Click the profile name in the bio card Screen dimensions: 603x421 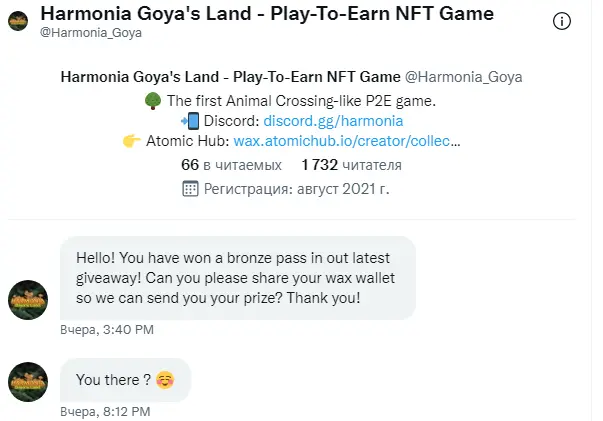tap(230, 77)
